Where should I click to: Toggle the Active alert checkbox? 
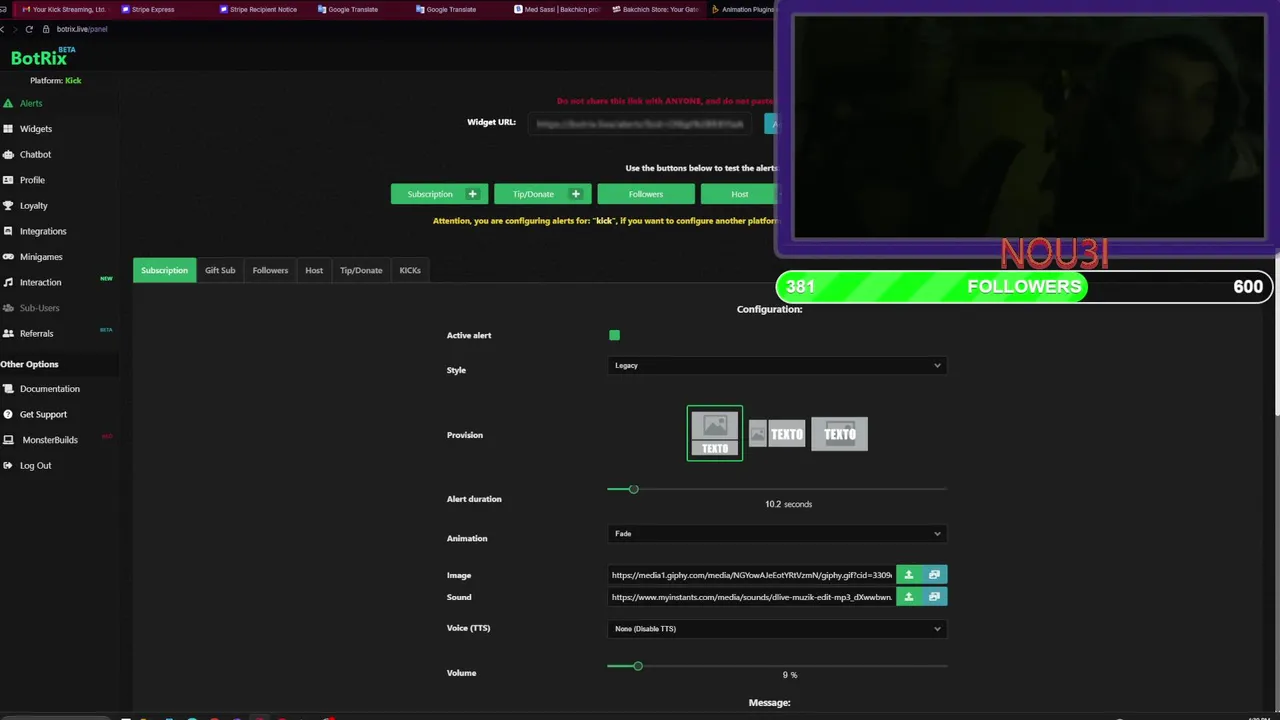[614, 335]
